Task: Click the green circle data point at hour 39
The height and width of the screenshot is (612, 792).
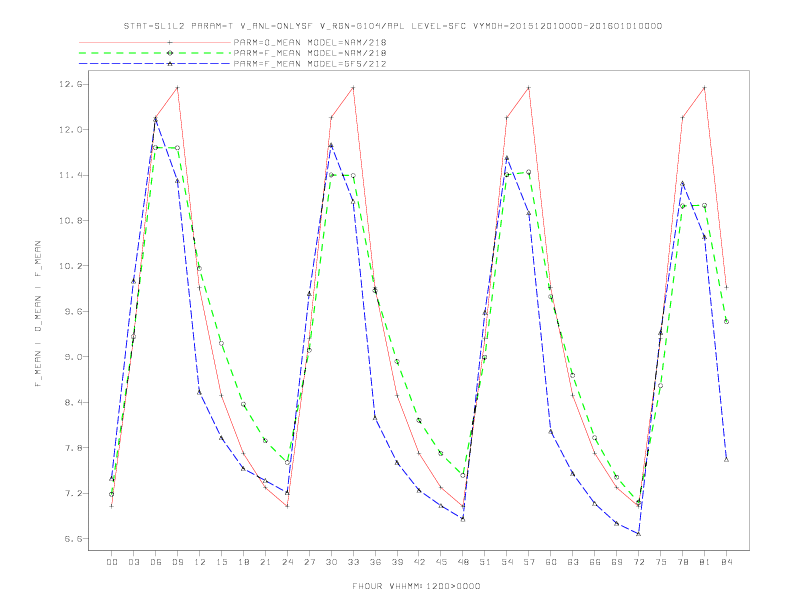Action: pos(397,362)
